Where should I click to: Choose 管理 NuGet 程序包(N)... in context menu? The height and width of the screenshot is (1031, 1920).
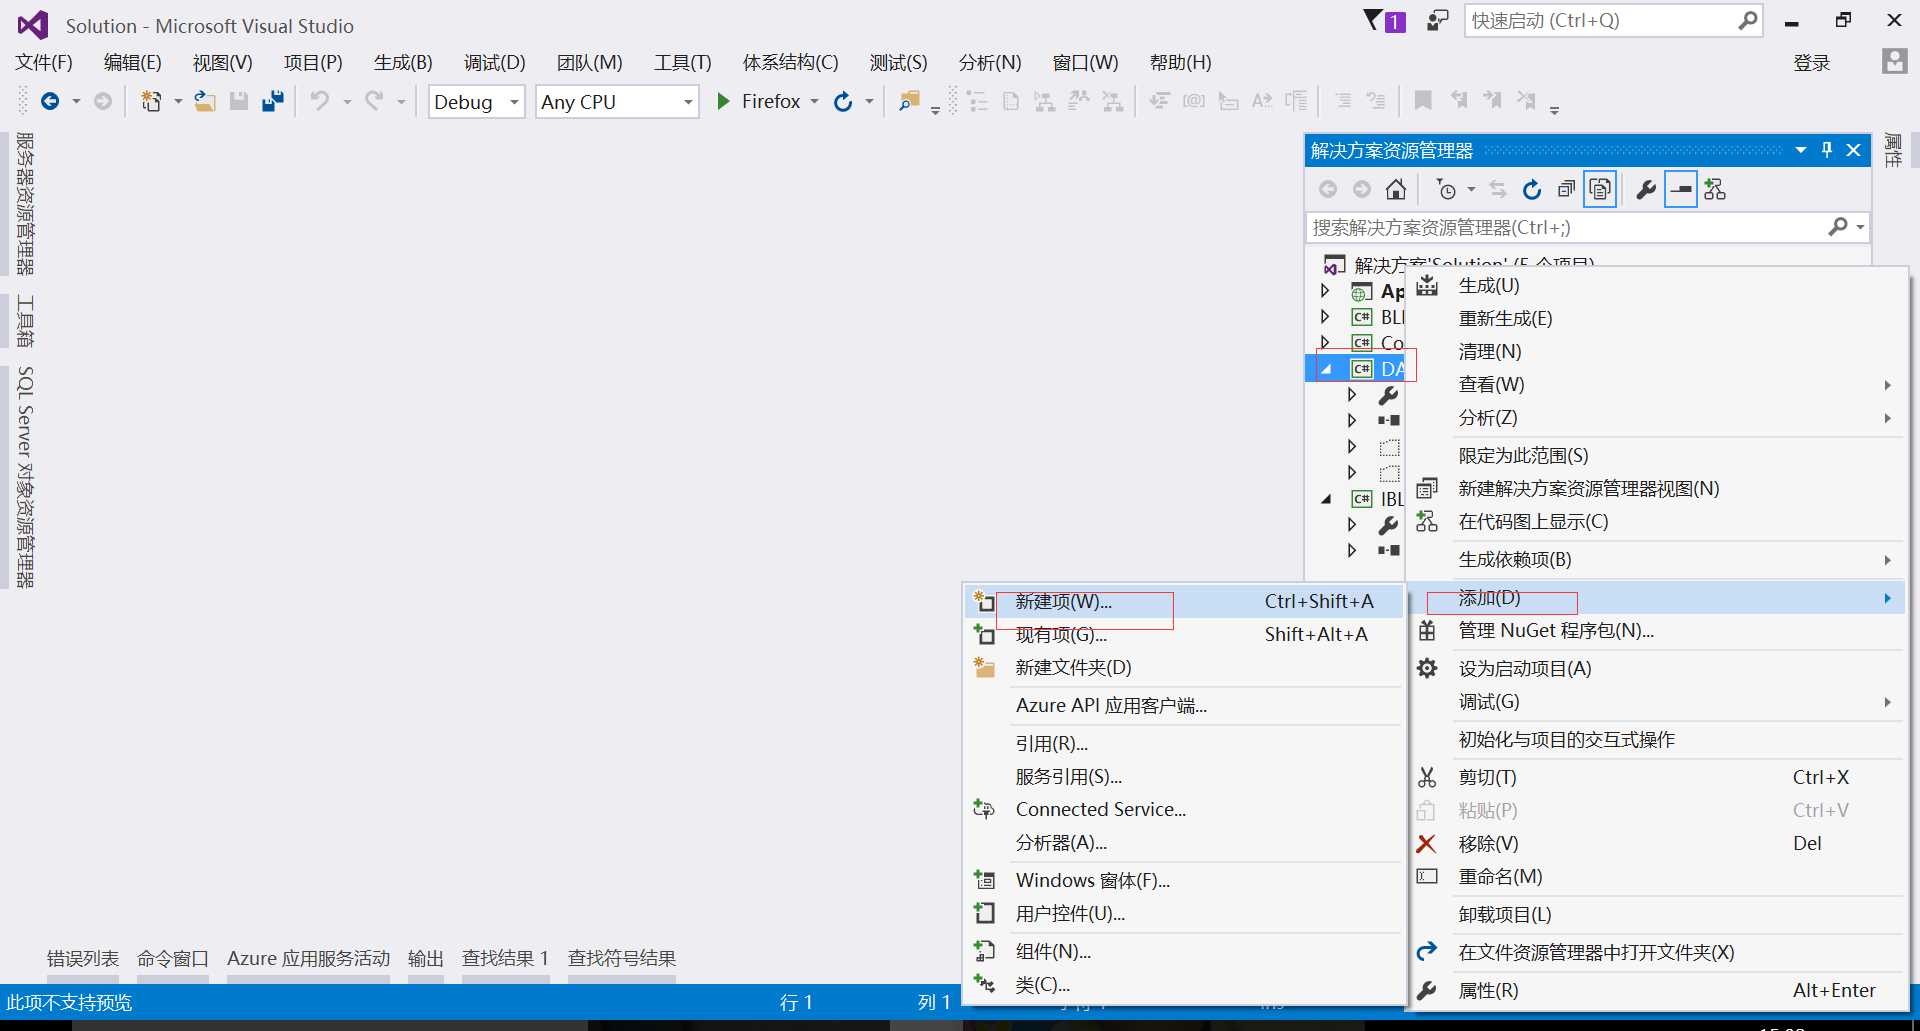point(1656,631)
